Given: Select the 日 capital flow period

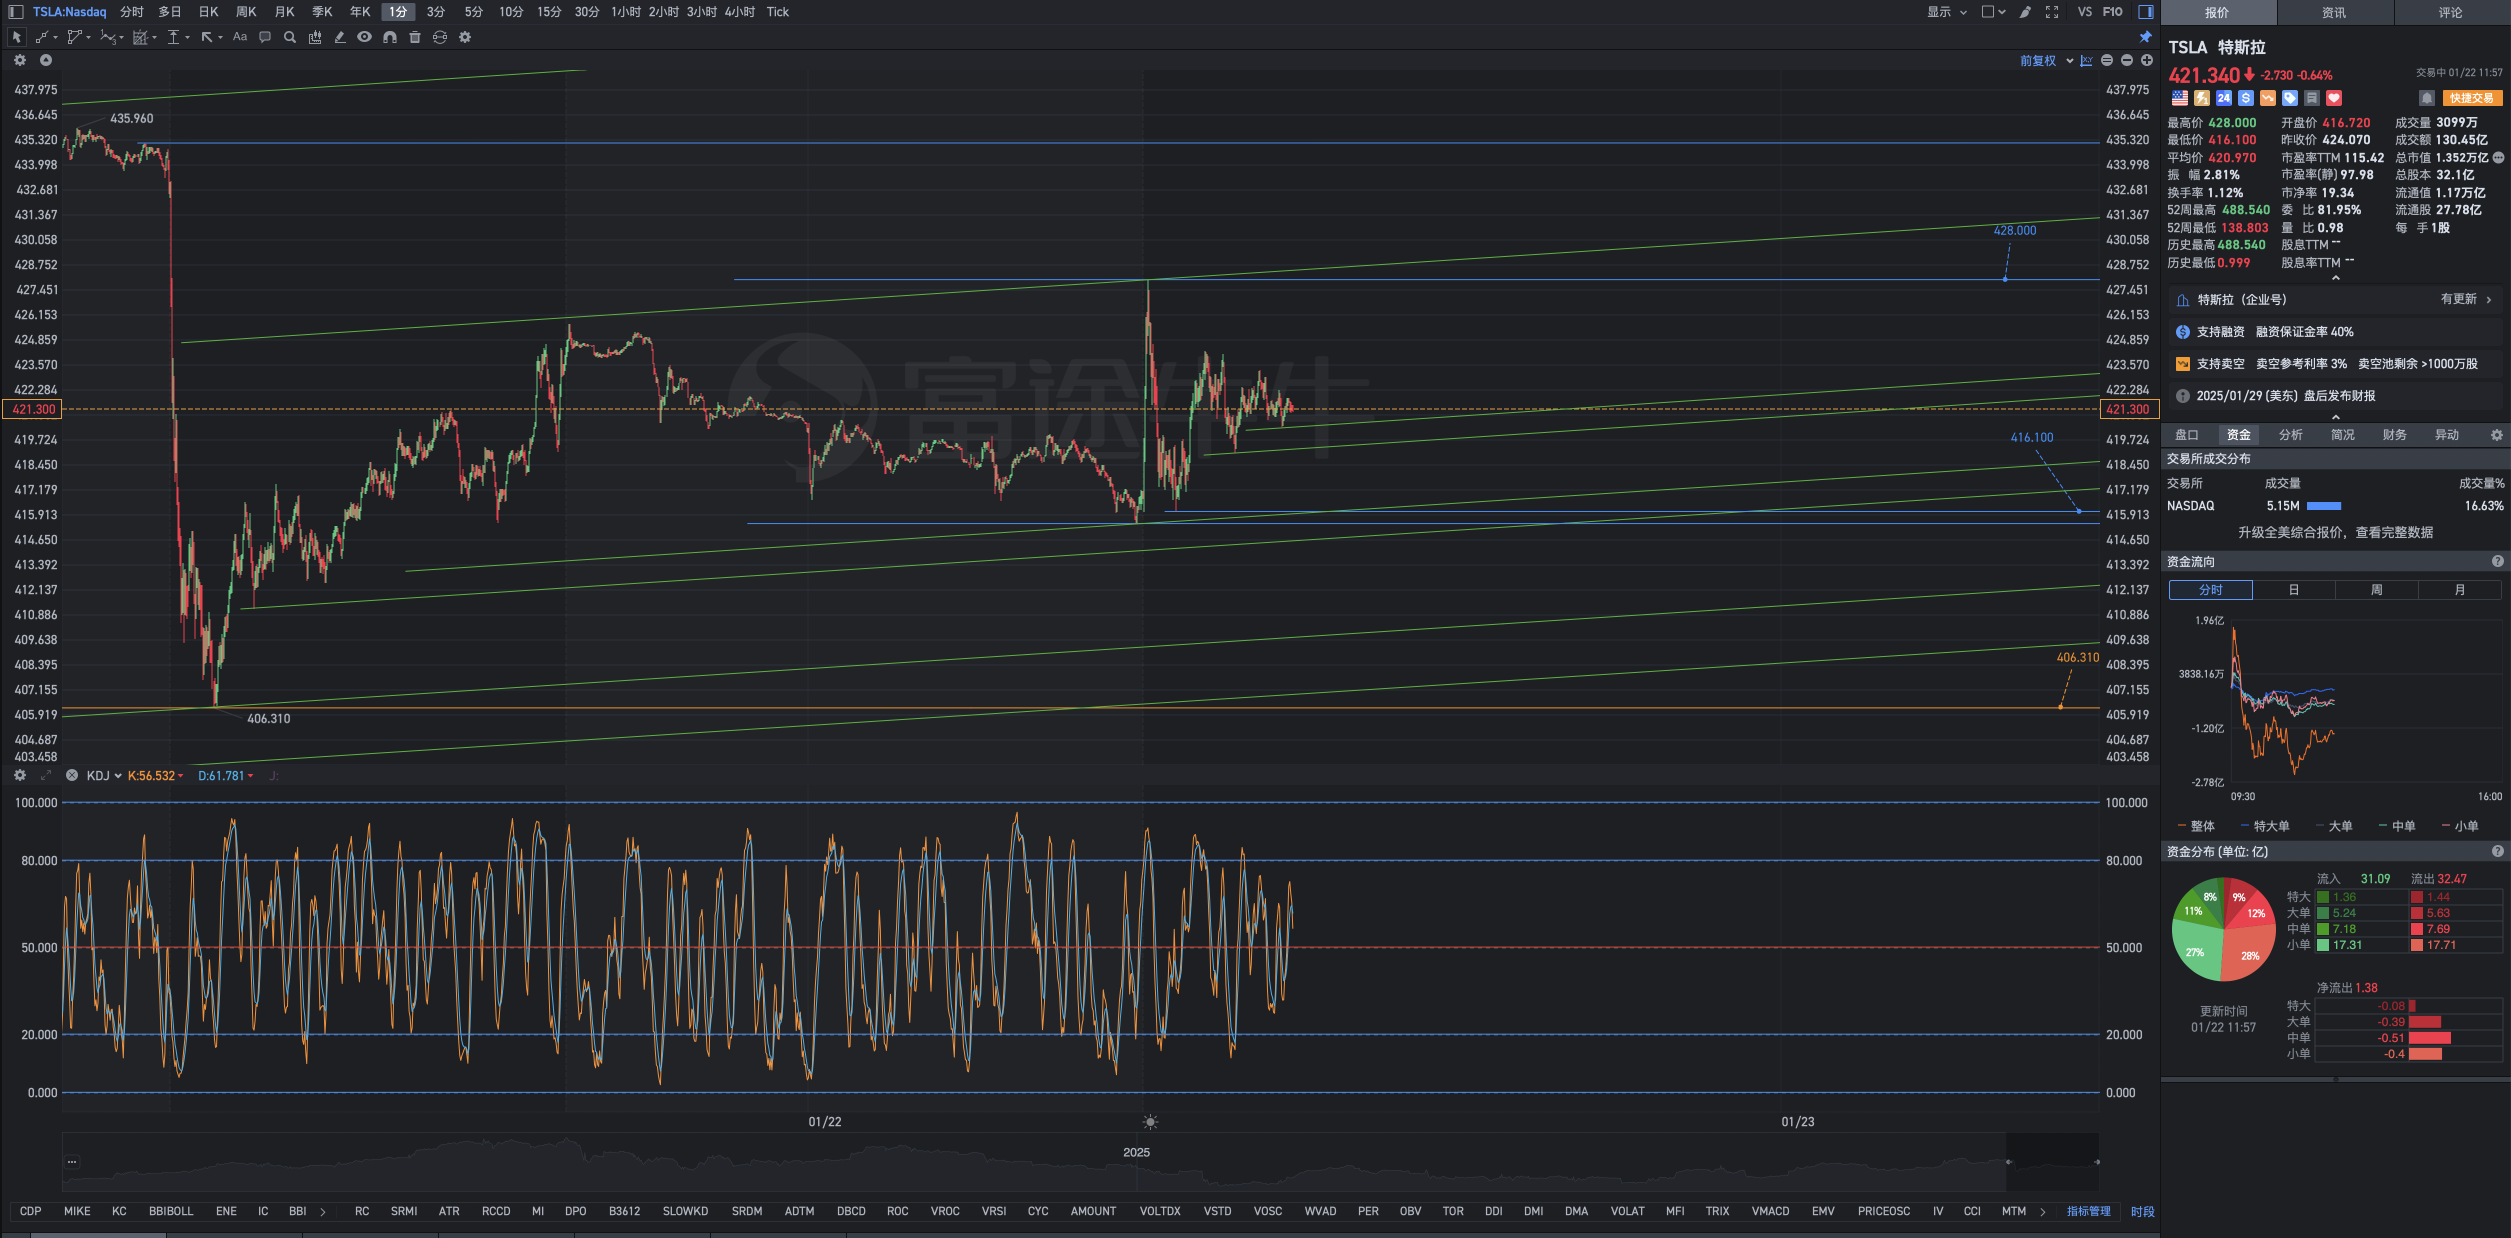Looking at the screenshot, I should click(x=2294, y=590).
